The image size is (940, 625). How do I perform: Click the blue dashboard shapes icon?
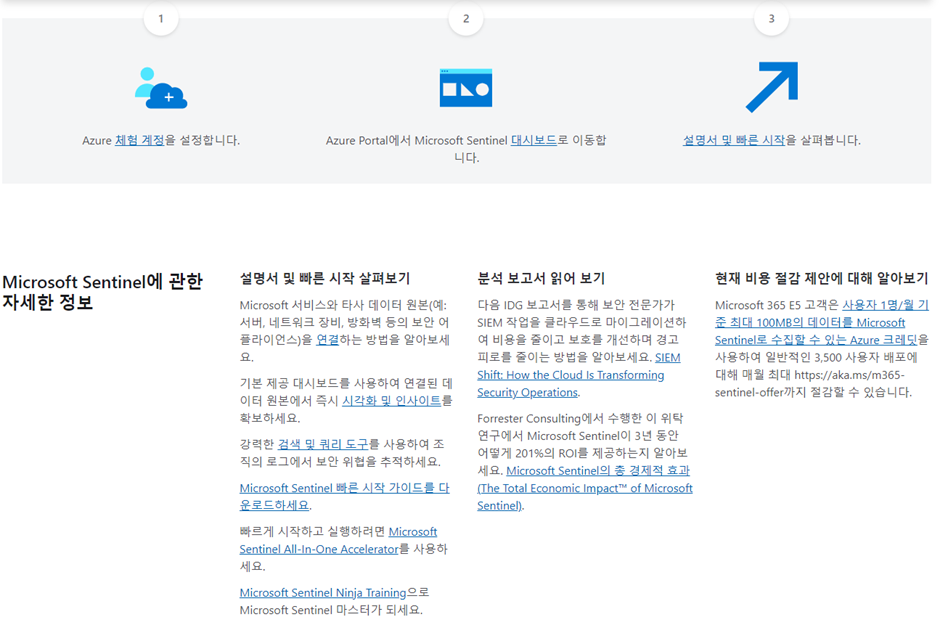[x=466, y=88]
